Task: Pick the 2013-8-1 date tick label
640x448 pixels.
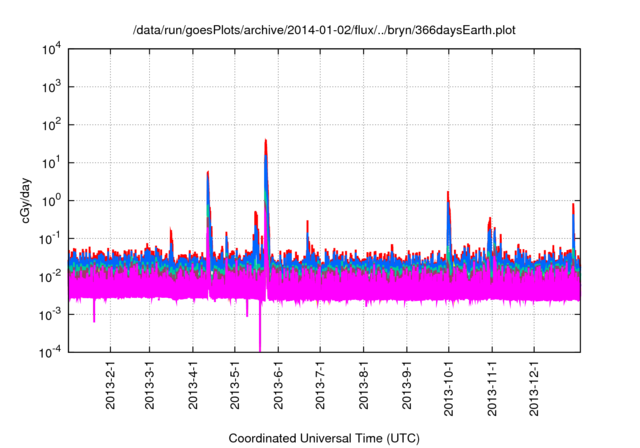Action: (364, 385)
